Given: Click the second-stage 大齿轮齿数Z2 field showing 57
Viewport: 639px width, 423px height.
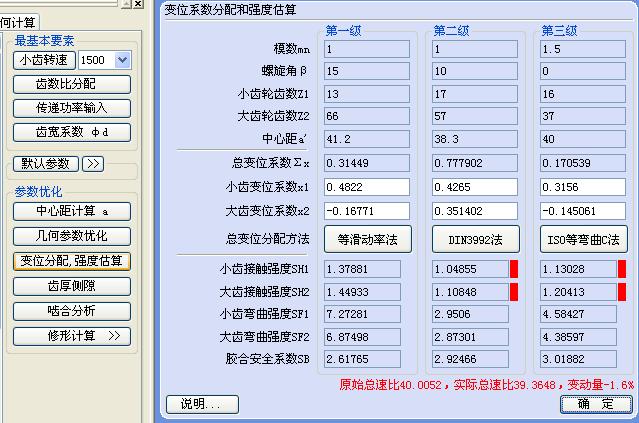Looking at the screenshot, I should [475, 116].
